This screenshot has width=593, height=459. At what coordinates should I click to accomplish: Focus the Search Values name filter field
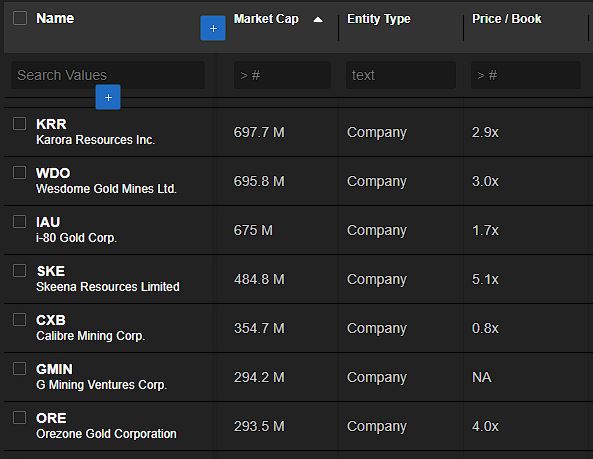click(108, 75)
